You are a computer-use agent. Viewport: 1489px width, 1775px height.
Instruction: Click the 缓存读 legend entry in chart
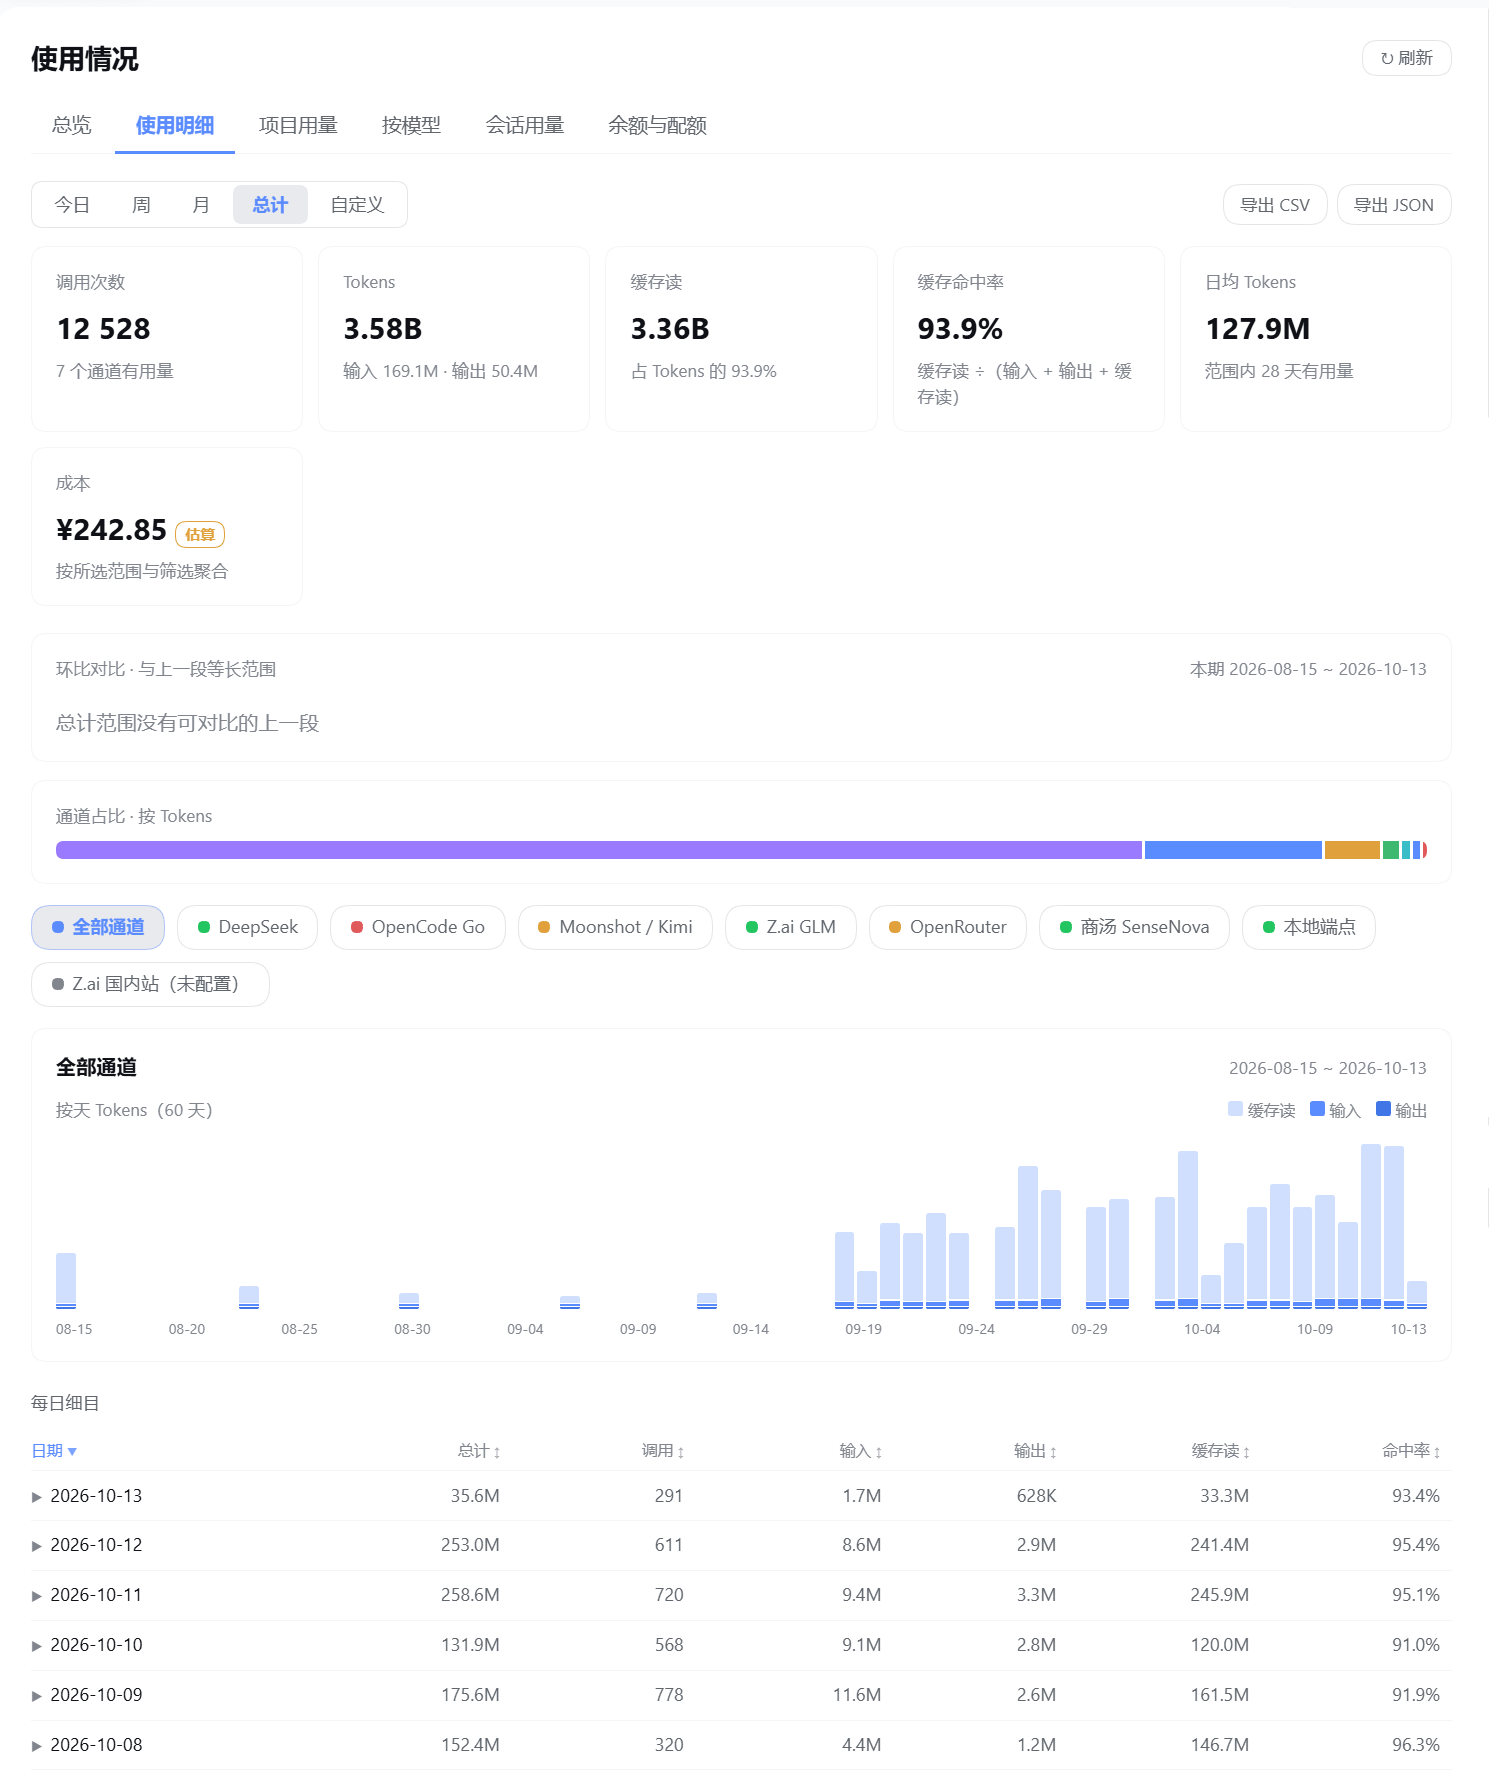click(x=1261, y=1110)
